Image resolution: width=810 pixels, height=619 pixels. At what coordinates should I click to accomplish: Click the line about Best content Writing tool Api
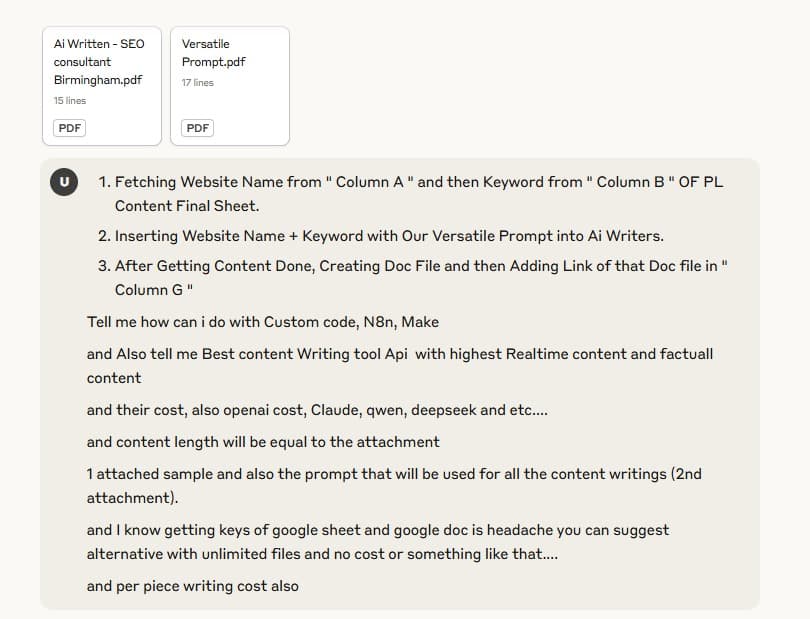400,366
